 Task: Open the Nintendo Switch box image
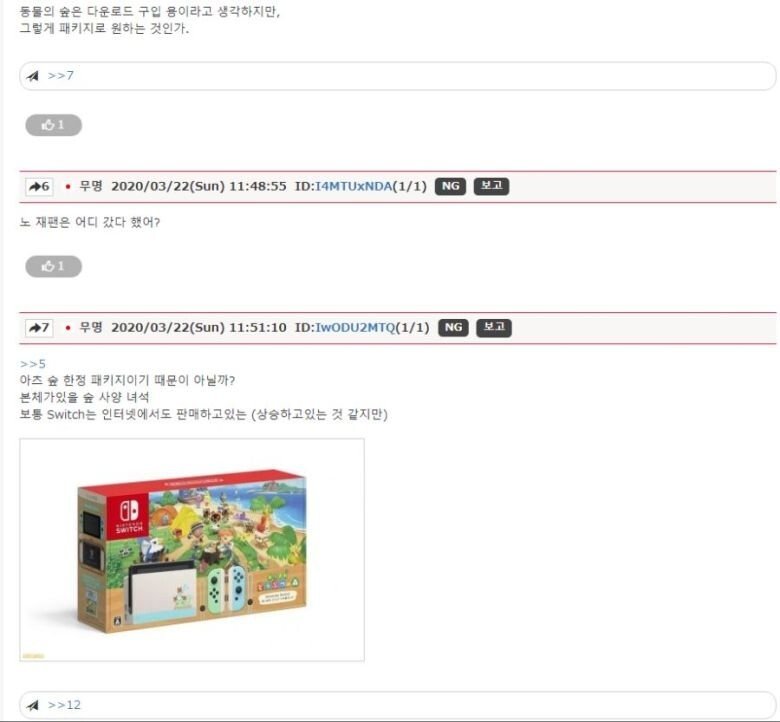192,550
